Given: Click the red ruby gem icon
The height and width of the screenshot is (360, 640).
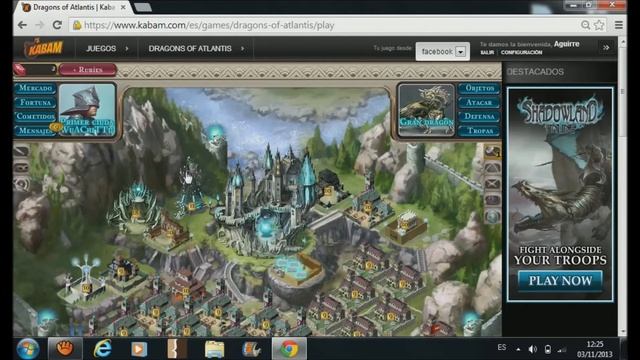Looking at the screenshot, I should [x=19, y=69].
